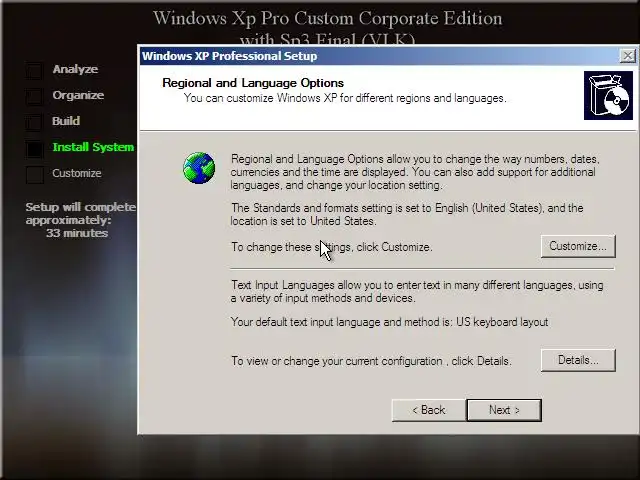Click the Windows XP Professional Setup title
Image resolution: width=640 pixels, height=480 pixels.
(x=229, y=56)
